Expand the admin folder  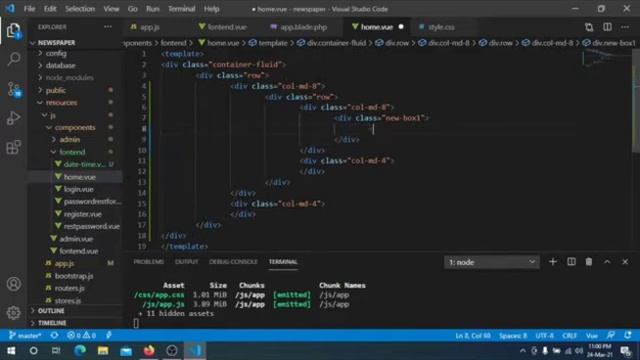(x=69, y=140)
